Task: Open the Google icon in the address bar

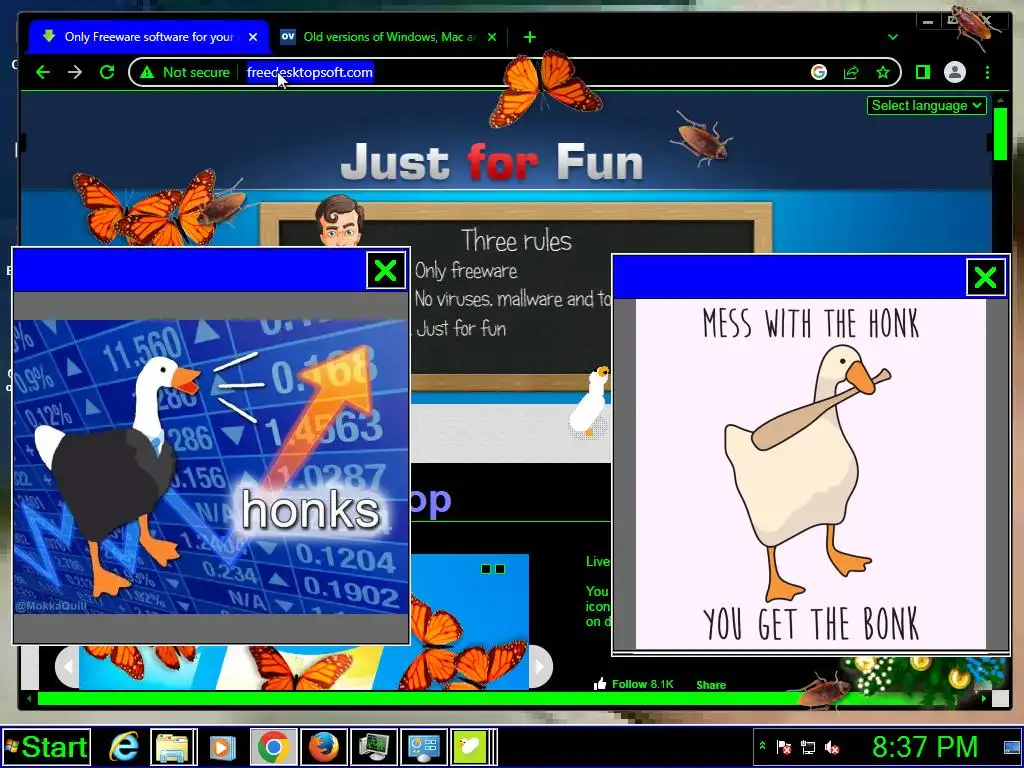Action: click(x=818, y=72)
